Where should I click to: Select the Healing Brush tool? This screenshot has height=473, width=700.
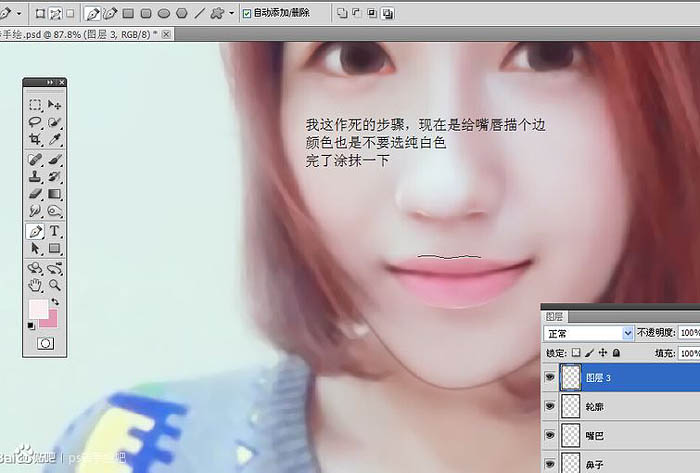pyautogui.click(x=35, y=159)
